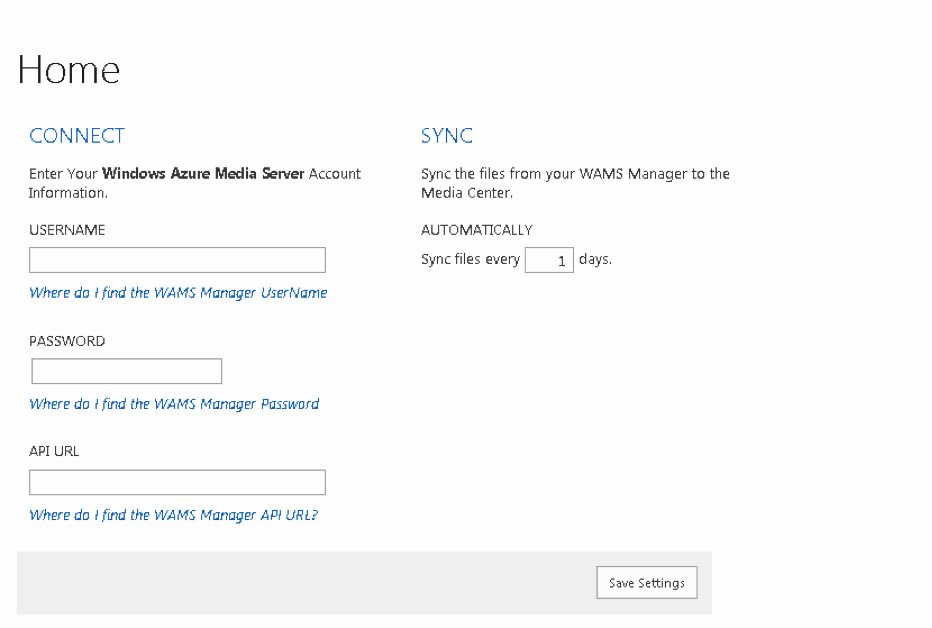The image size is (932, 628).
Task: Click the 'Sync files every' text
Action: [x=471, y=260]
